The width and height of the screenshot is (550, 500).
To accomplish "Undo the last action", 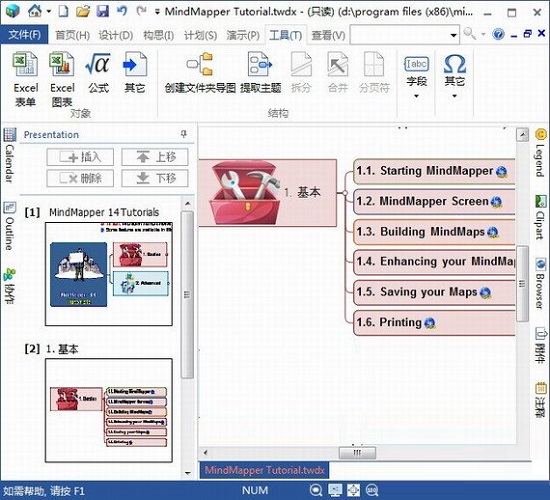I will tap(122, 11).
